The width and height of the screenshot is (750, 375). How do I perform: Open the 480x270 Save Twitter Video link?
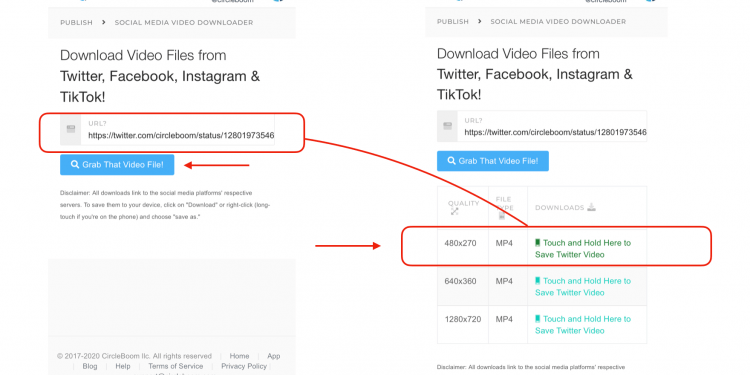pyautogui.click(x=583, y=249)
